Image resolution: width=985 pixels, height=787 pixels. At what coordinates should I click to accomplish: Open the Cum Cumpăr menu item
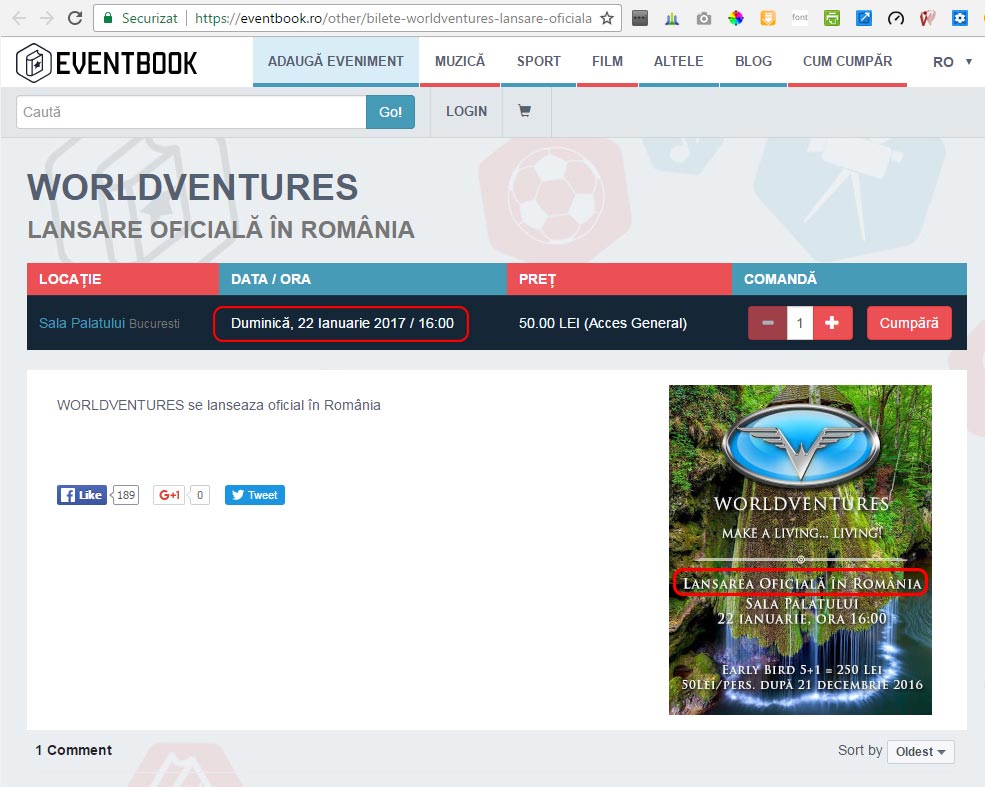(847, 61)
